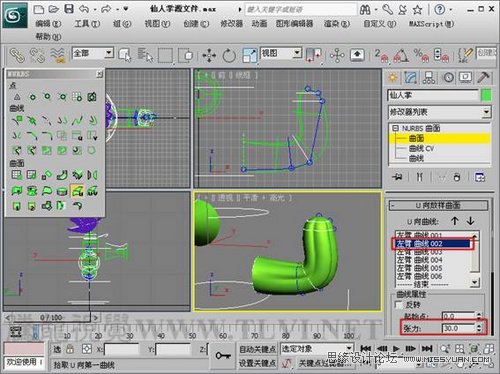Toggle 2D Snaps button

click(x=381, y=55)
